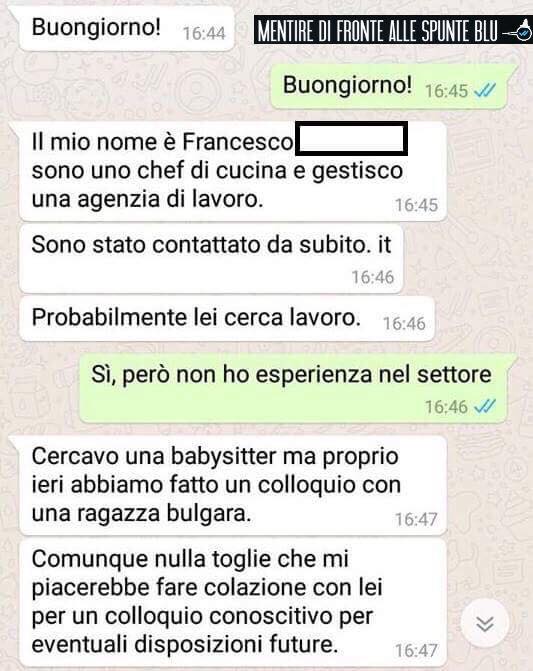Image resolution: width=533 pixels, height=671 pixels.
Task: Tap the scroll-to-bottom double chevron button
Action: point(485,623)
